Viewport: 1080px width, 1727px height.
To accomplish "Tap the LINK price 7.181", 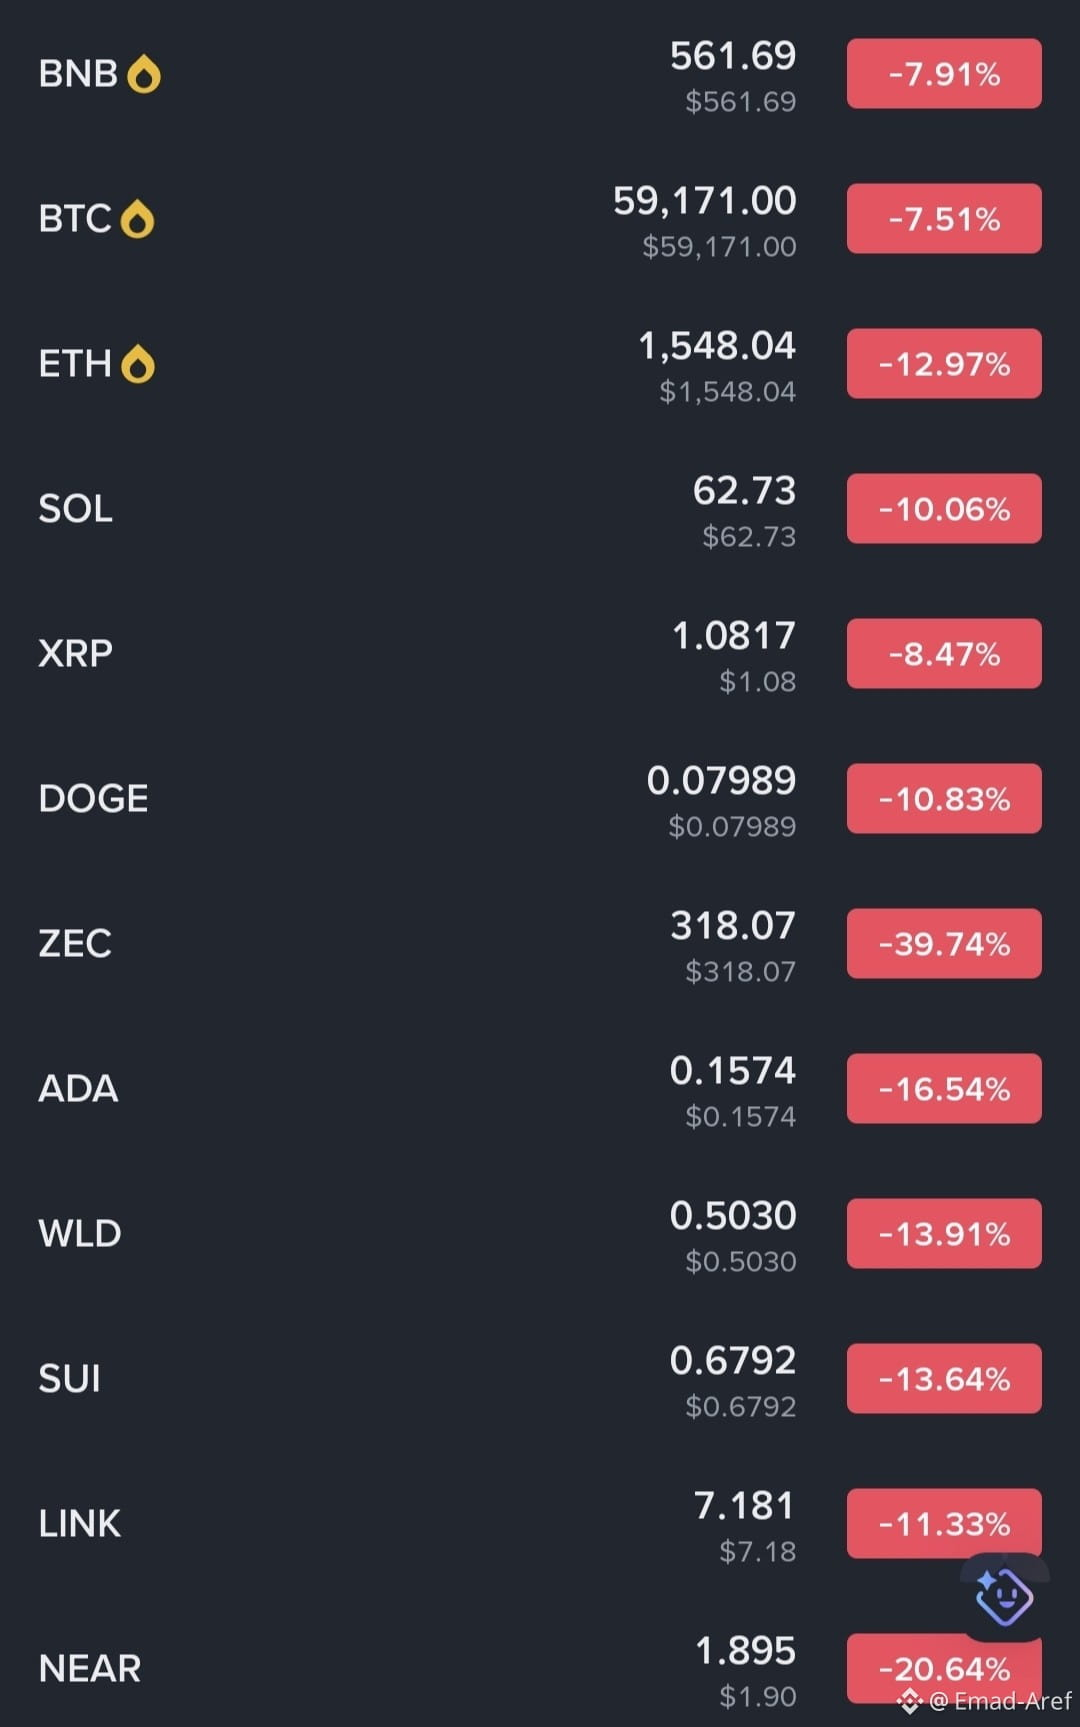I will point(745,1506).
